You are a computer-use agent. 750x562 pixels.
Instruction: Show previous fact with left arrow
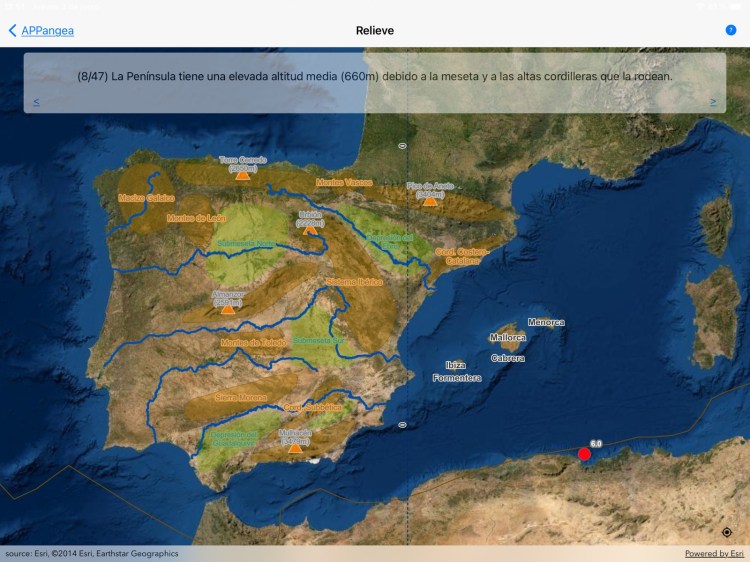coord(36,102)
